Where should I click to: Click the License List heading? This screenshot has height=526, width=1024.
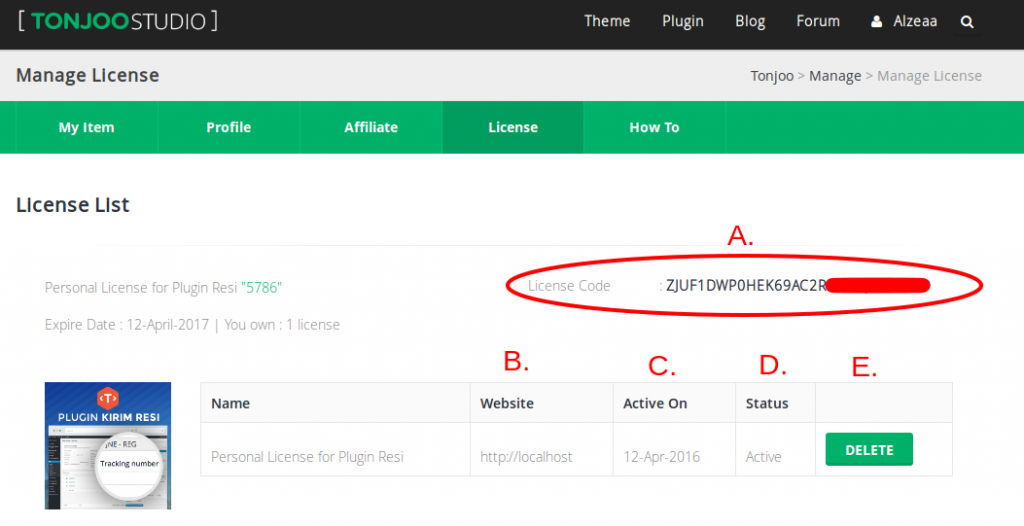coord(72,205)
